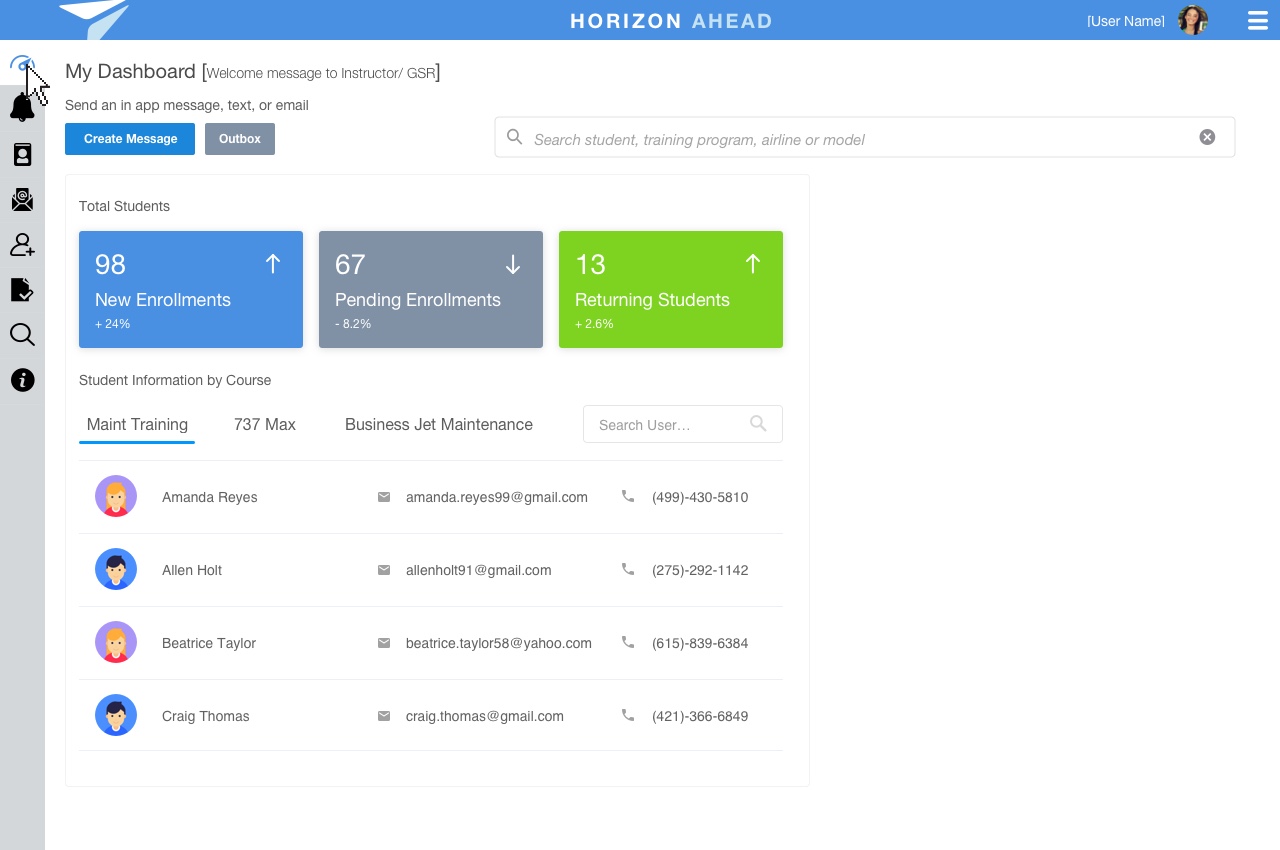
Task: Click Beatrice Taylor's avatar
Action: pyautogui.click(x=116, y=642)
